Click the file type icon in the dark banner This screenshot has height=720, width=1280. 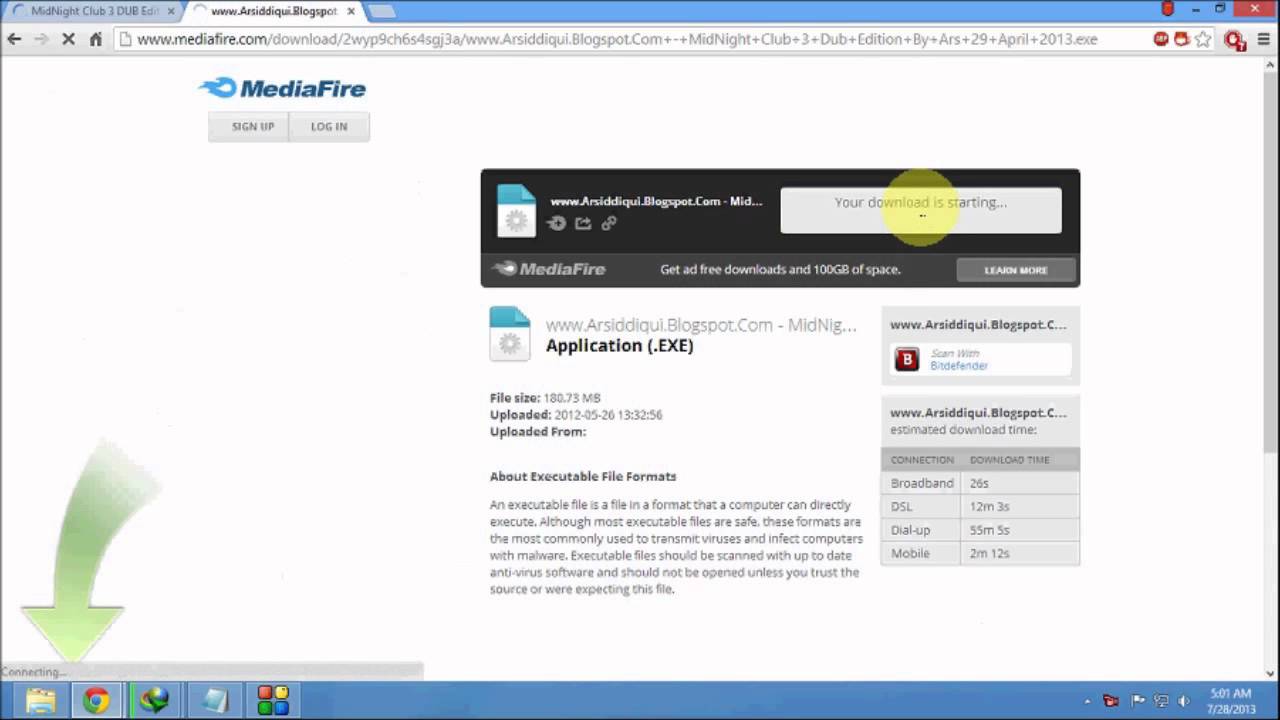(516, 210)
